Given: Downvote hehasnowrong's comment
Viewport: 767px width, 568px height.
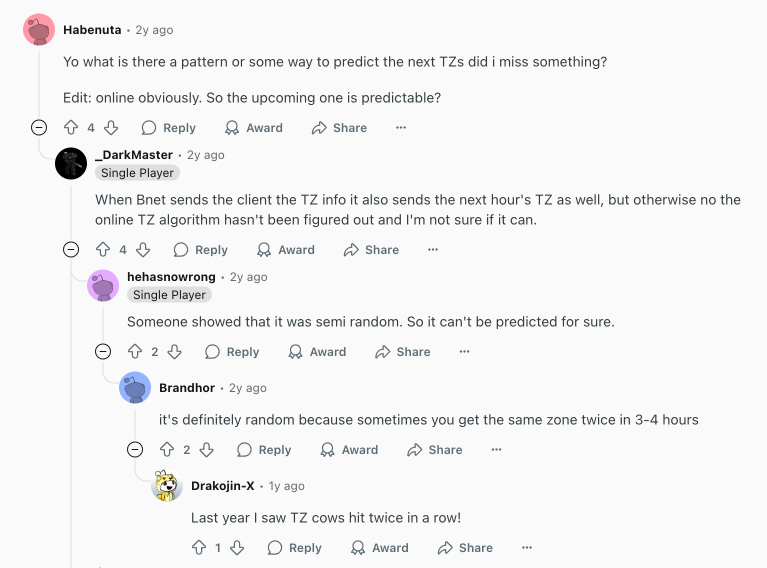Looking at the screenshot, I should pos(175,352).
